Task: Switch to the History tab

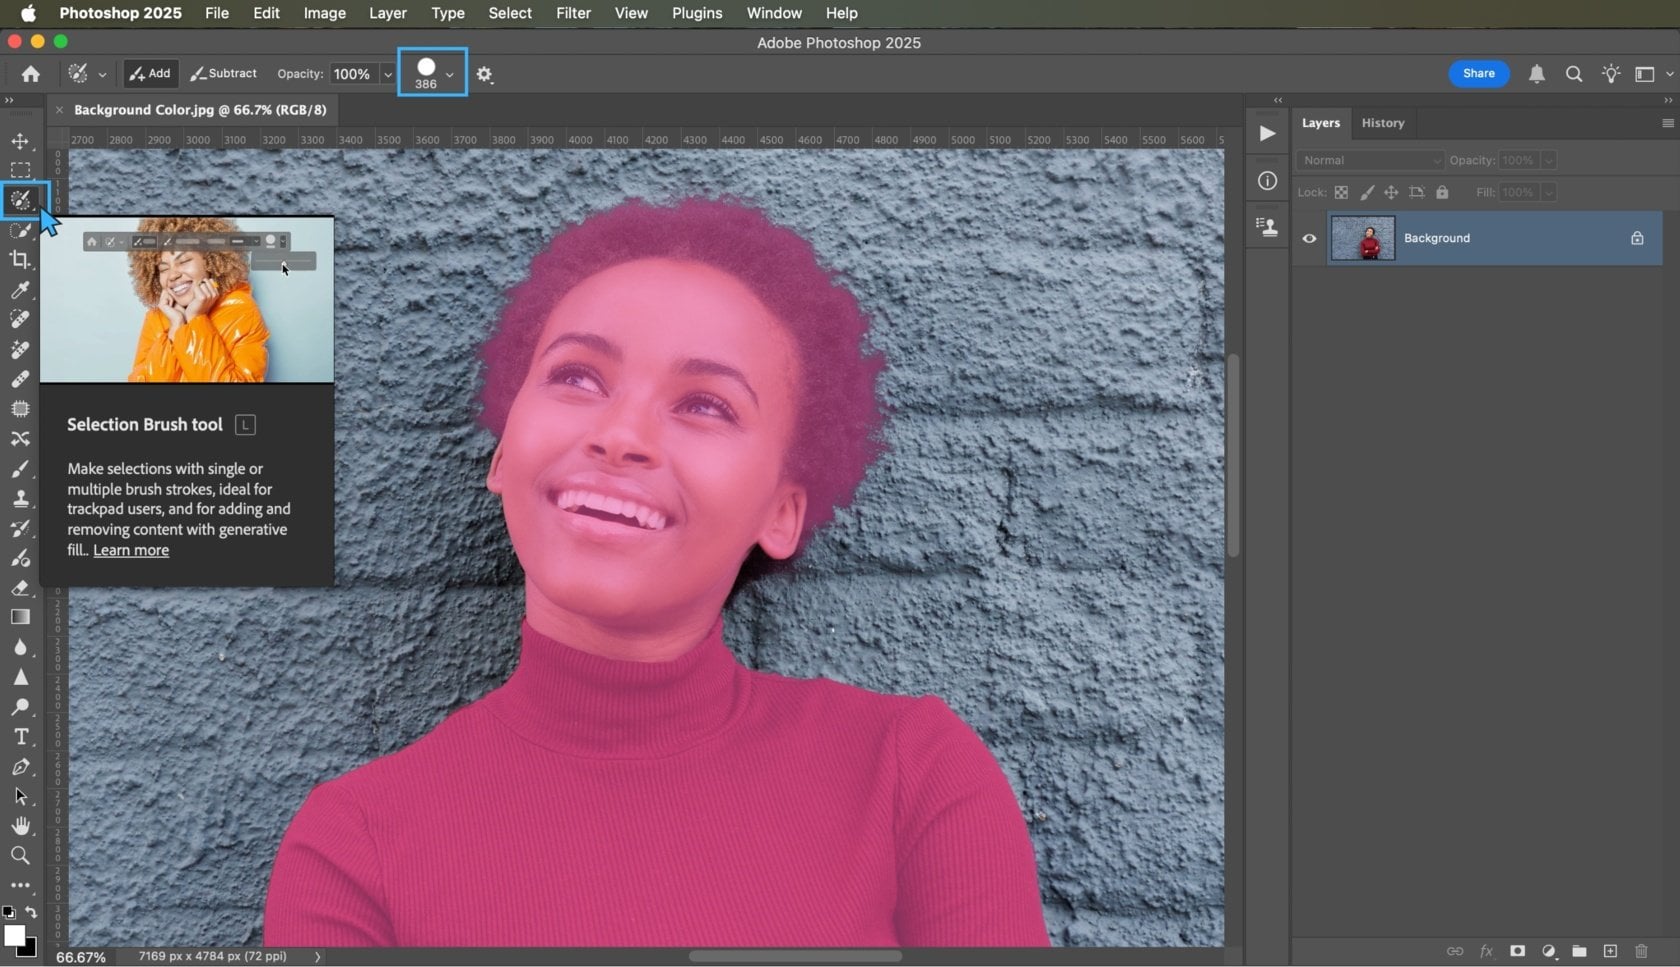Action: click(1383, 122)
